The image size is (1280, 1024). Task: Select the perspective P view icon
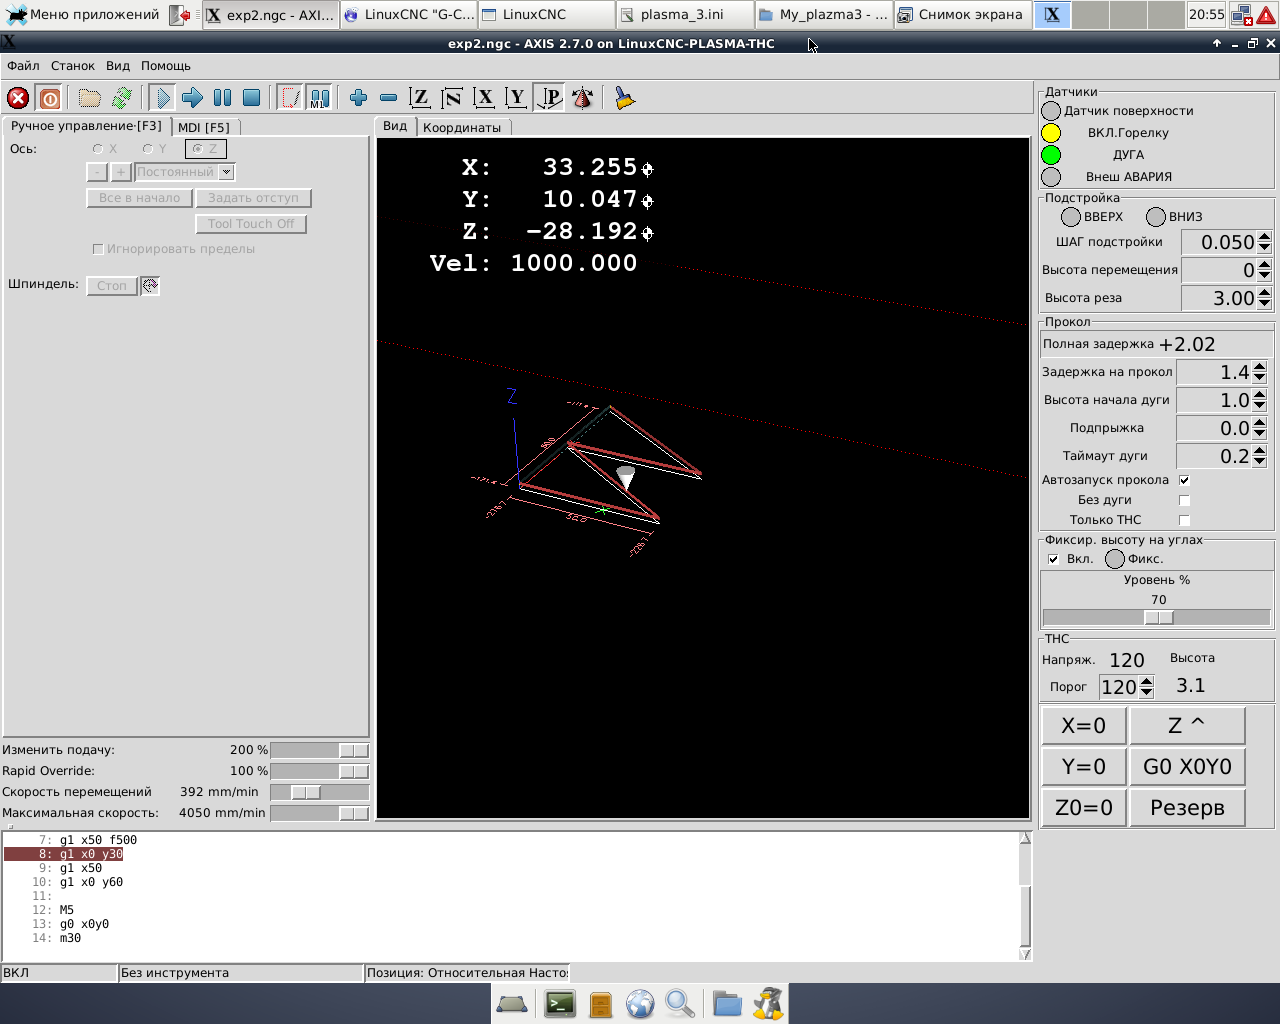coord(549,98)
